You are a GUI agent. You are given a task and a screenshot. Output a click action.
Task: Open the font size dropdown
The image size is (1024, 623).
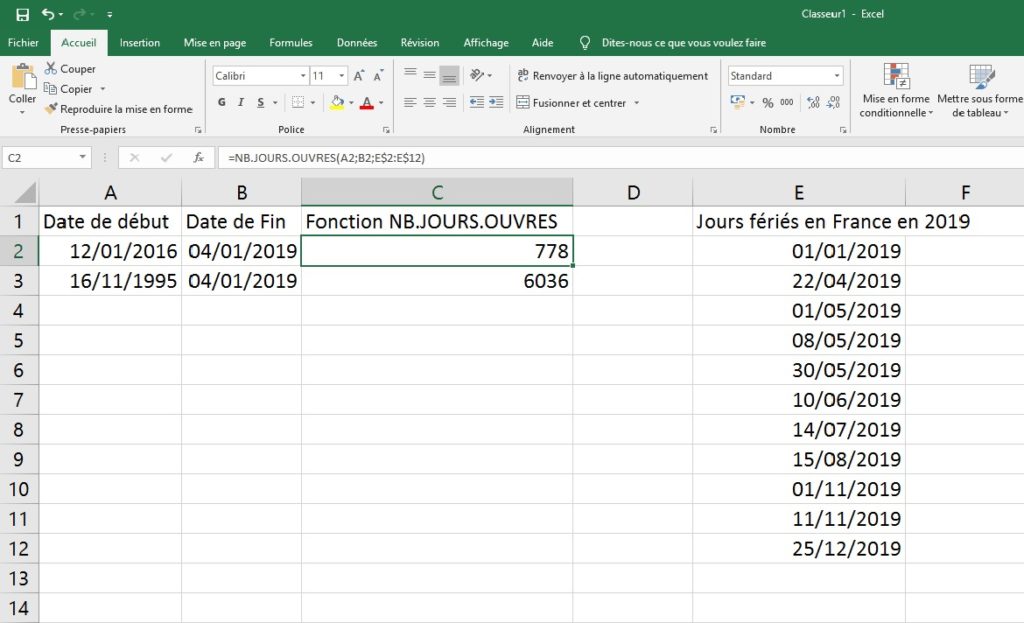(x=339, y=75)
